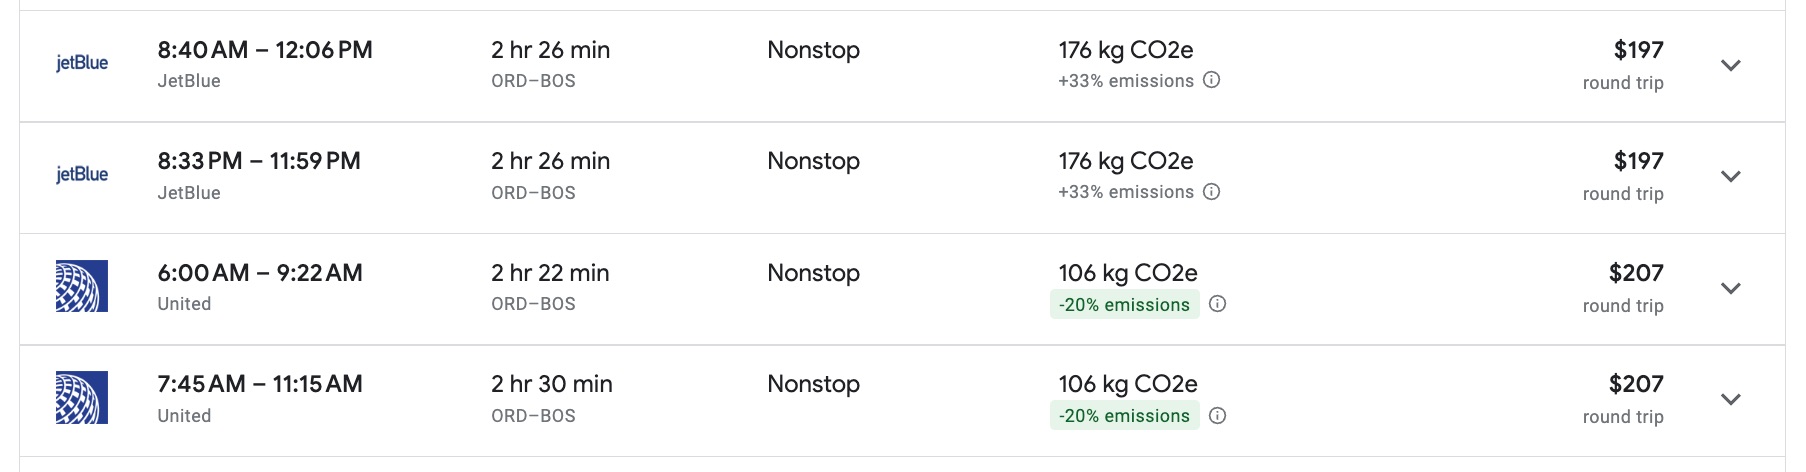The image size is (1806, 472).
Task: Click the JetBlue logo on 8:40 AM flight
Action: tap(82, 64)
